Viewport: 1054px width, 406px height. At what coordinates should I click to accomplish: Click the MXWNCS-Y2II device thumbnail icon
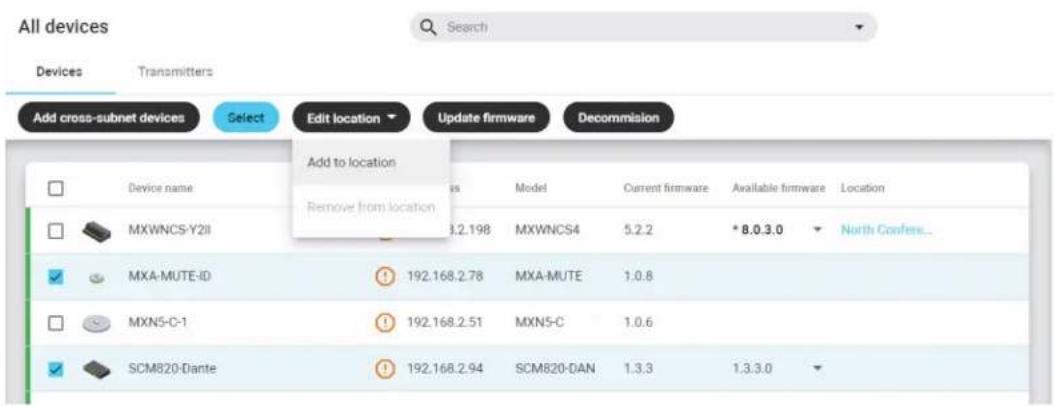tap(96, 233)
